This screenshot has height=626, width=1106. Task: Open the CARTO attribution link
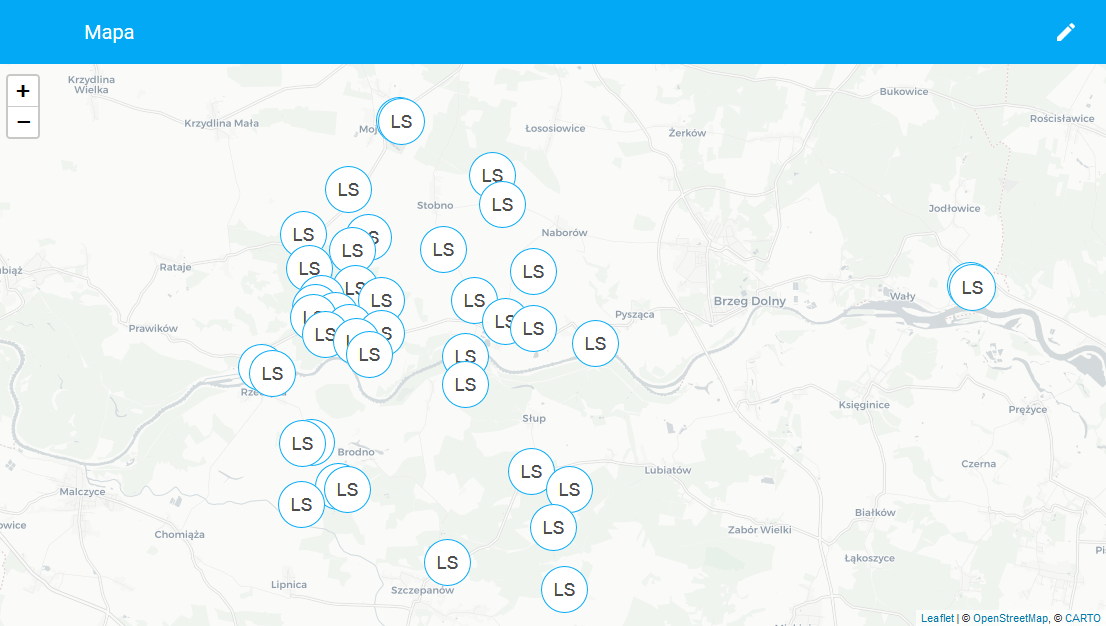[x=1082, y=618]
